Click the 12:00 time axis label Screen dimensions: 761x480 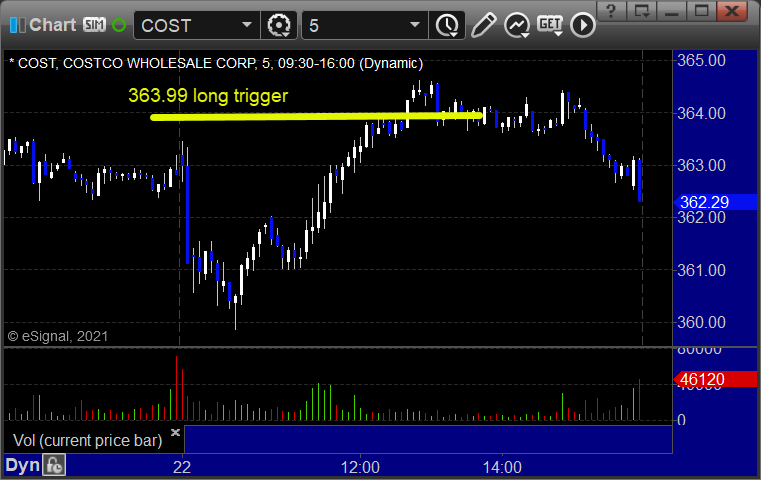[x=360, y=467]
